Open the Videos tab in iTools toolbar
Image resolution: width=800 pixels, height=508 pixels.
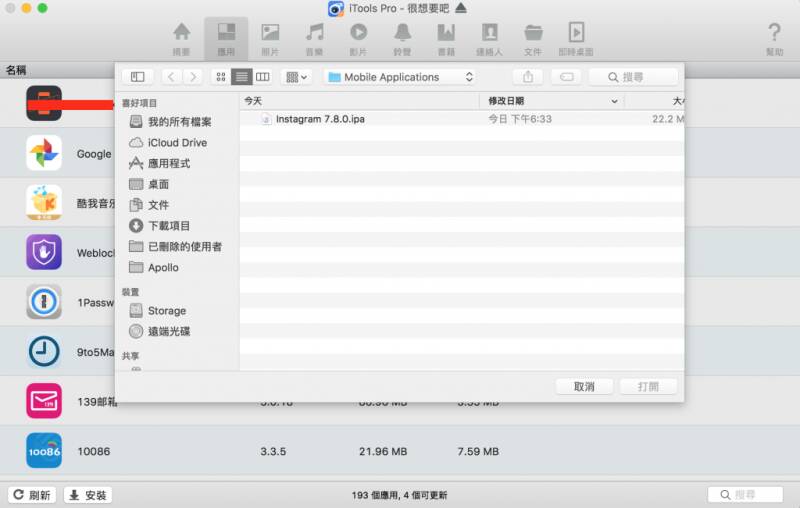click(x=358, y=39)
